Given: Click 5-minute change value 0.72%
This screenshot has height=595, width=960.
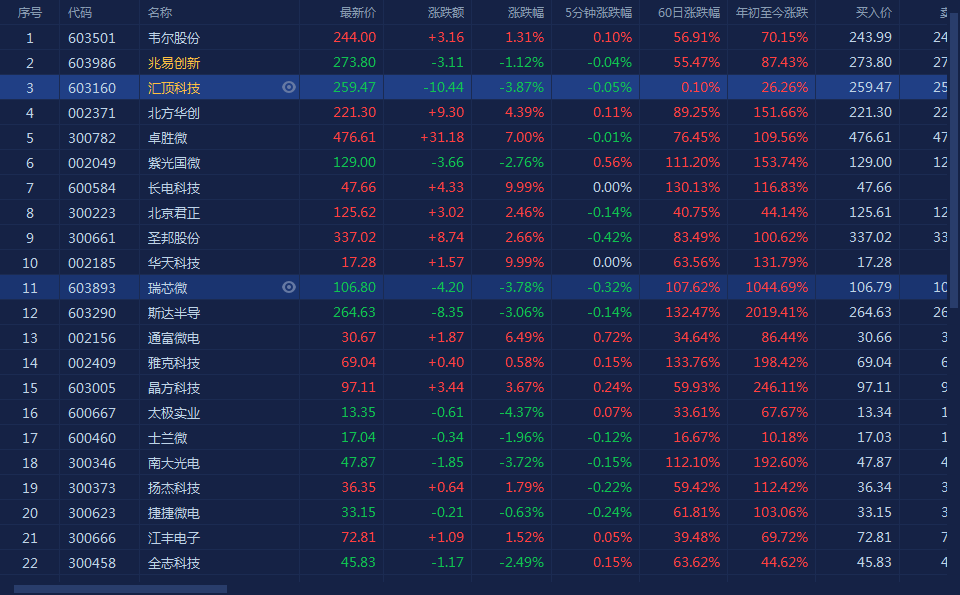Looking at the screenshot, I should tap(612, 337).
